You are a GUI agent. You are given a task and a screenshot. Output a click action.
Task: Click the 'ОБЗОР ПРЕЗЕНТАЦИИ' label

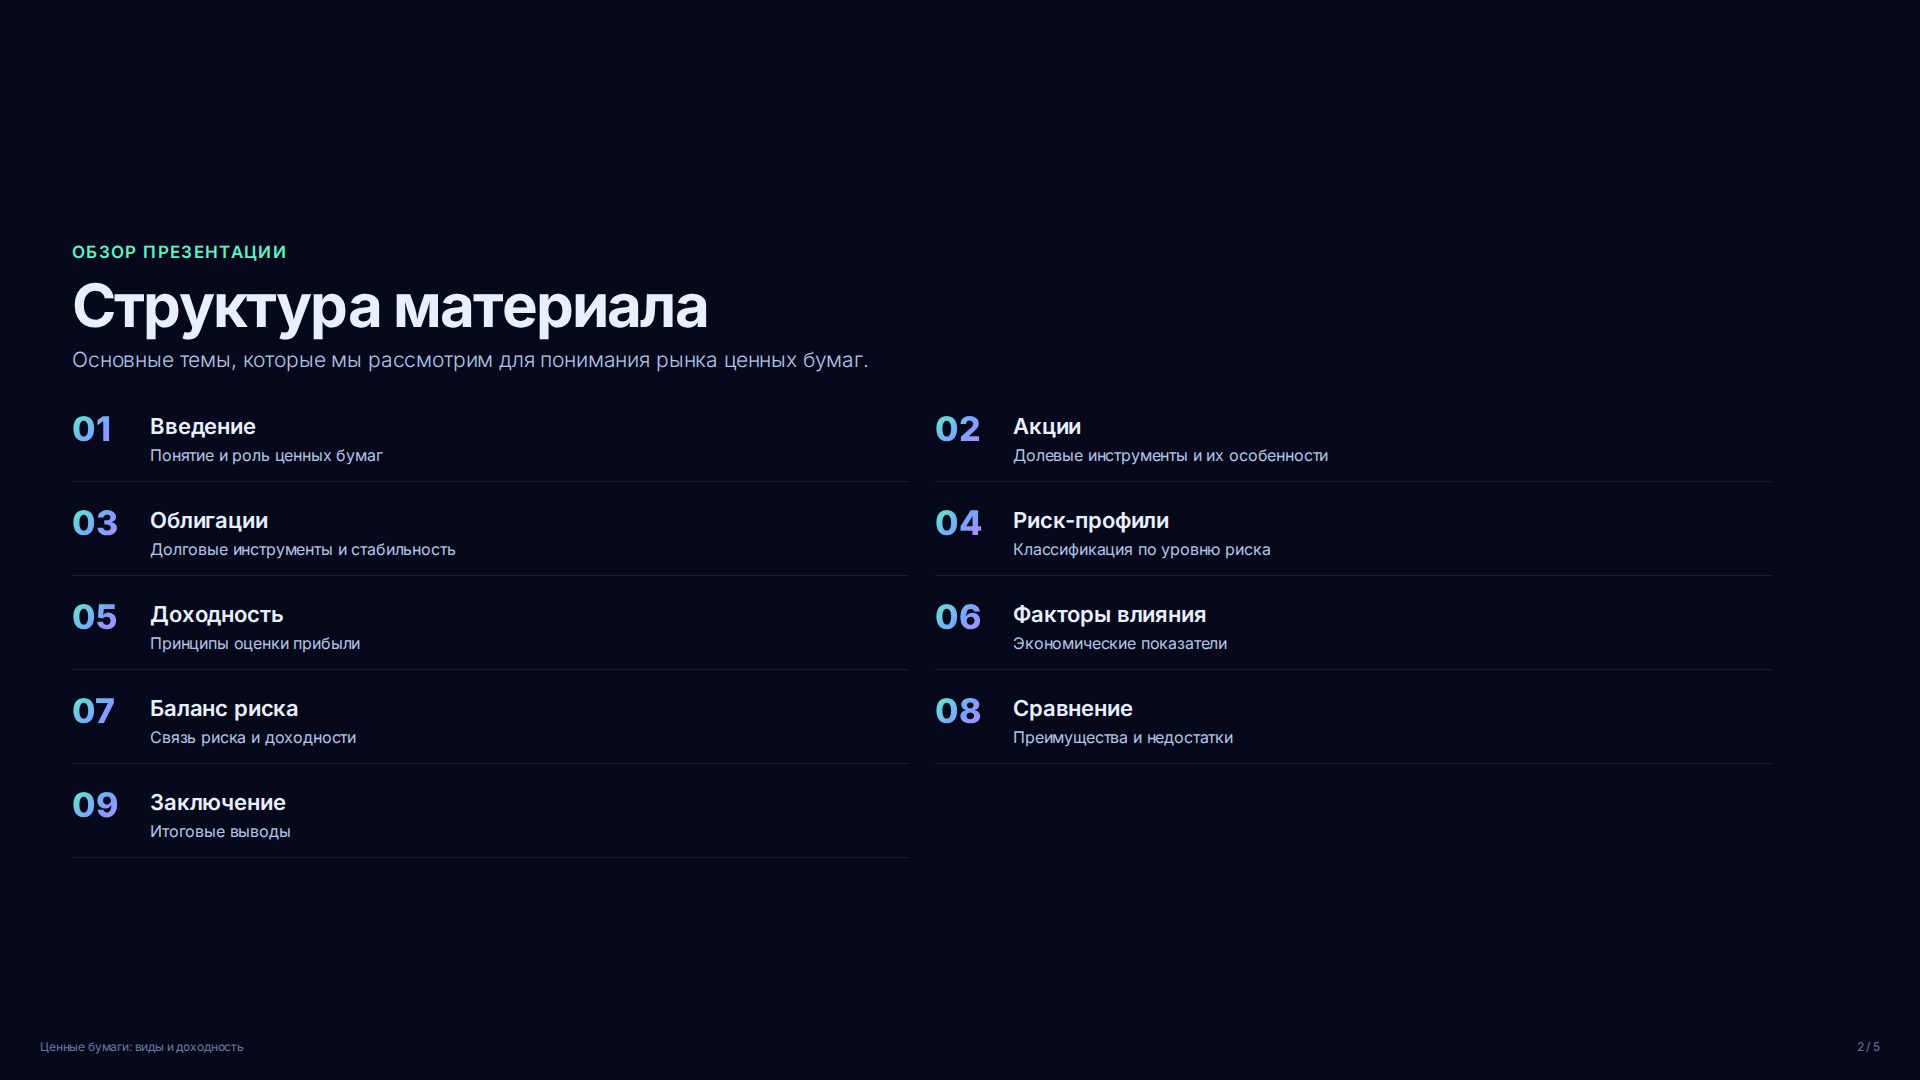pos(179,252)
